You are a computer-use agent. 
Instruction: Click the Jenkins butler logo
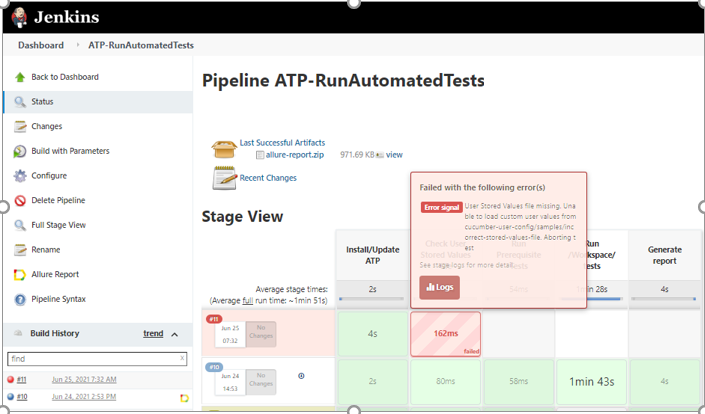tap(19, 17)
